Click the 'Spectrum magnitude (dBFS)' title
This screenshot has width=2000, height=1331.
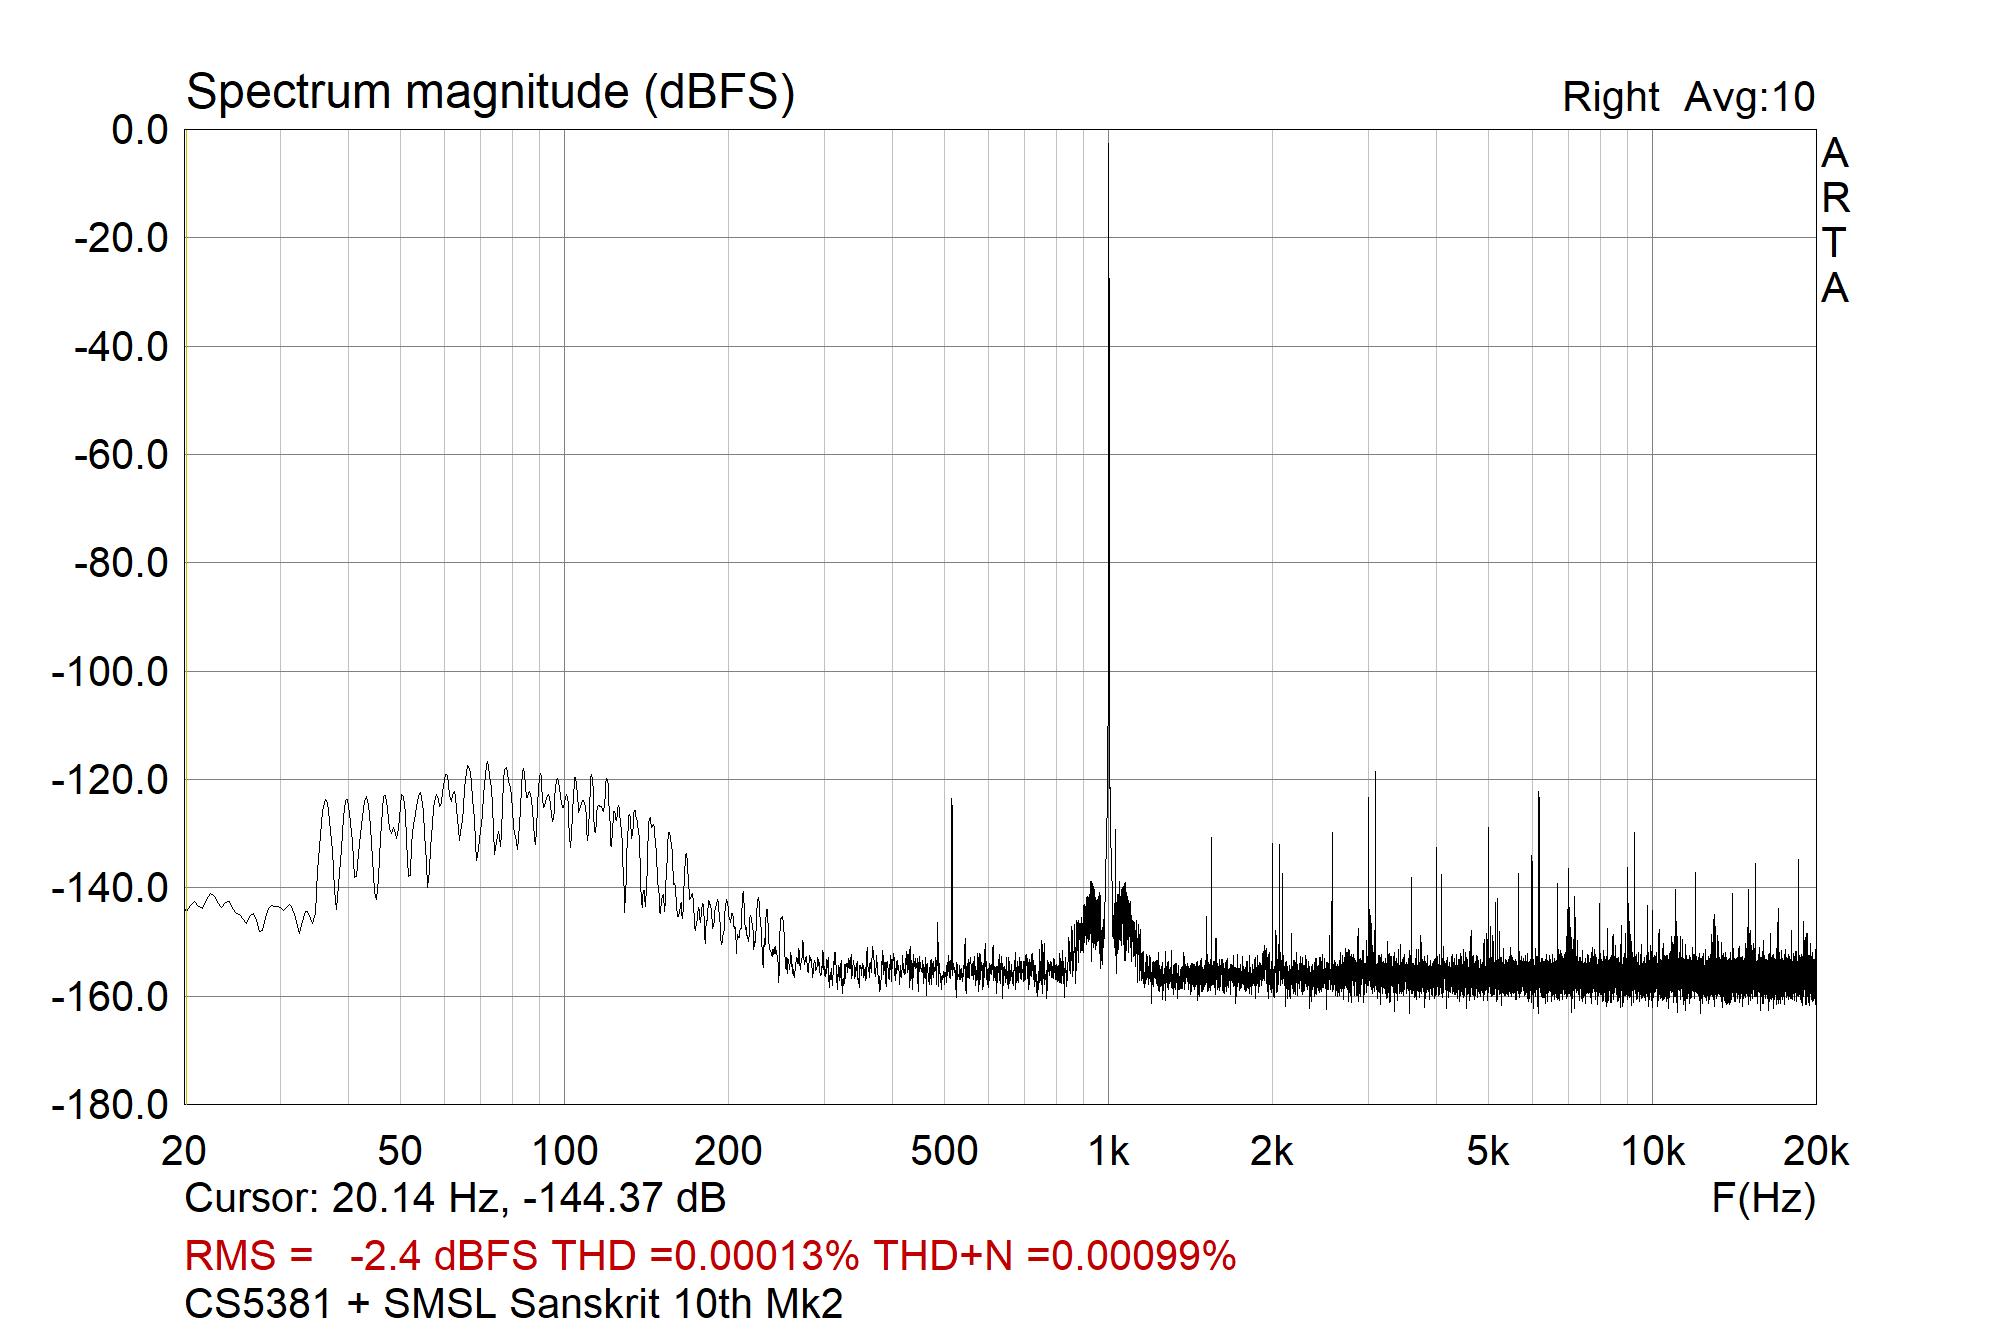point(490,93)
